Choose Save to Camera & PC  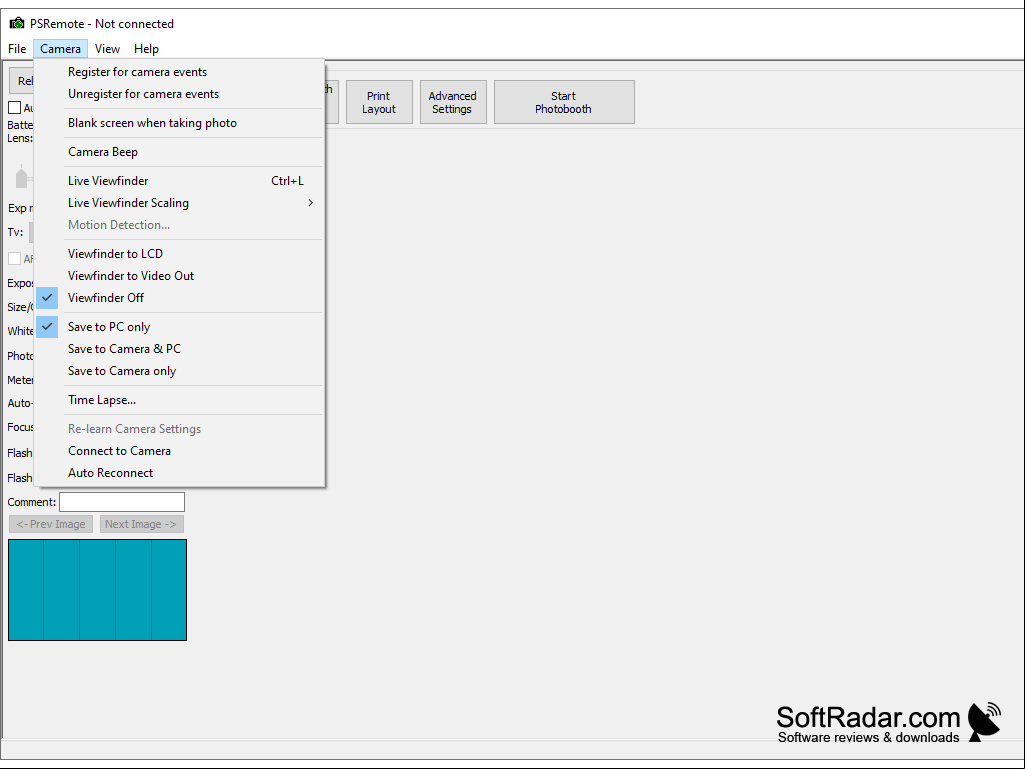[x=180, y=349]
